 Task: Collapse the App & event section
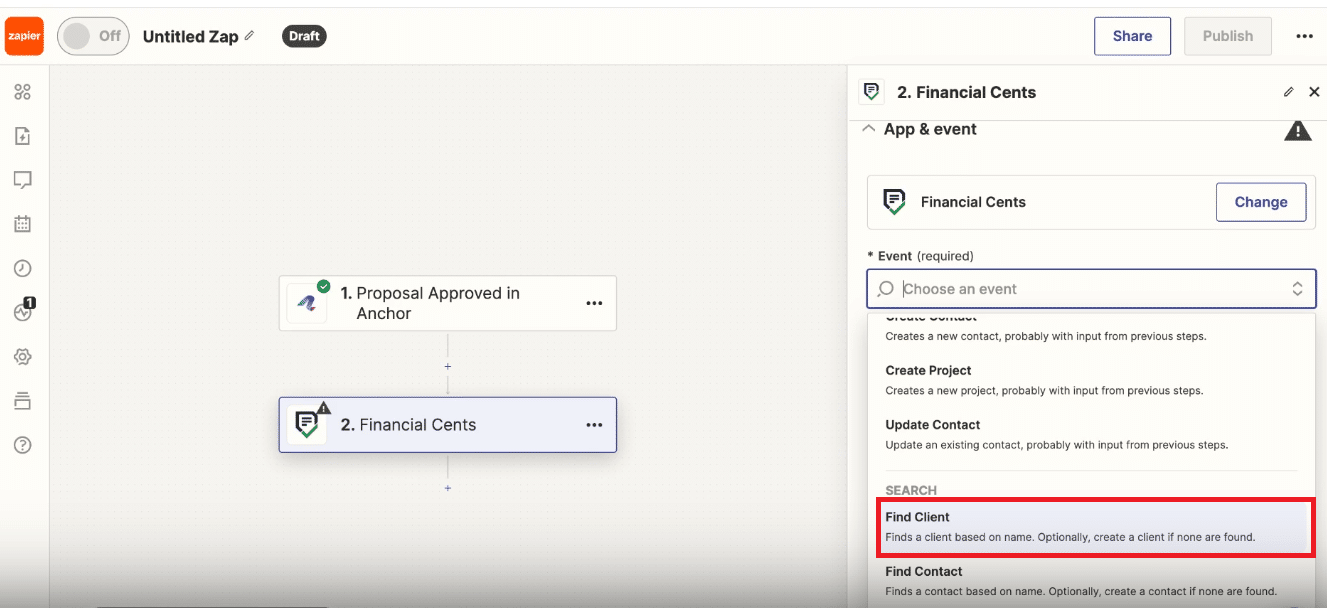868,129
